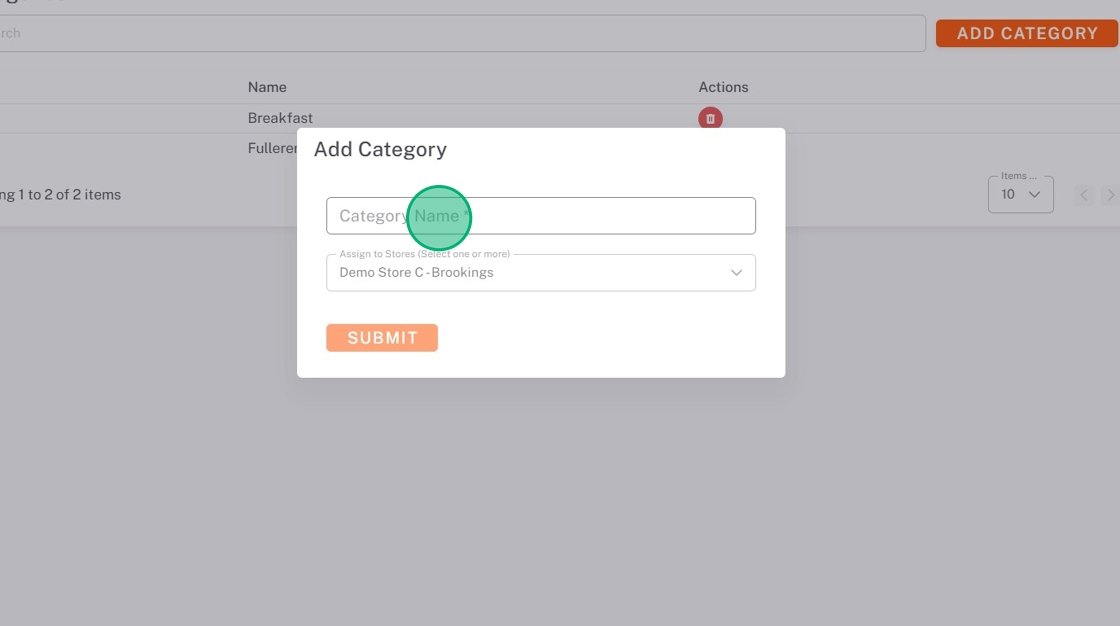Go to the next page arrow
1120x626 pixels.
click(1110, 195)
